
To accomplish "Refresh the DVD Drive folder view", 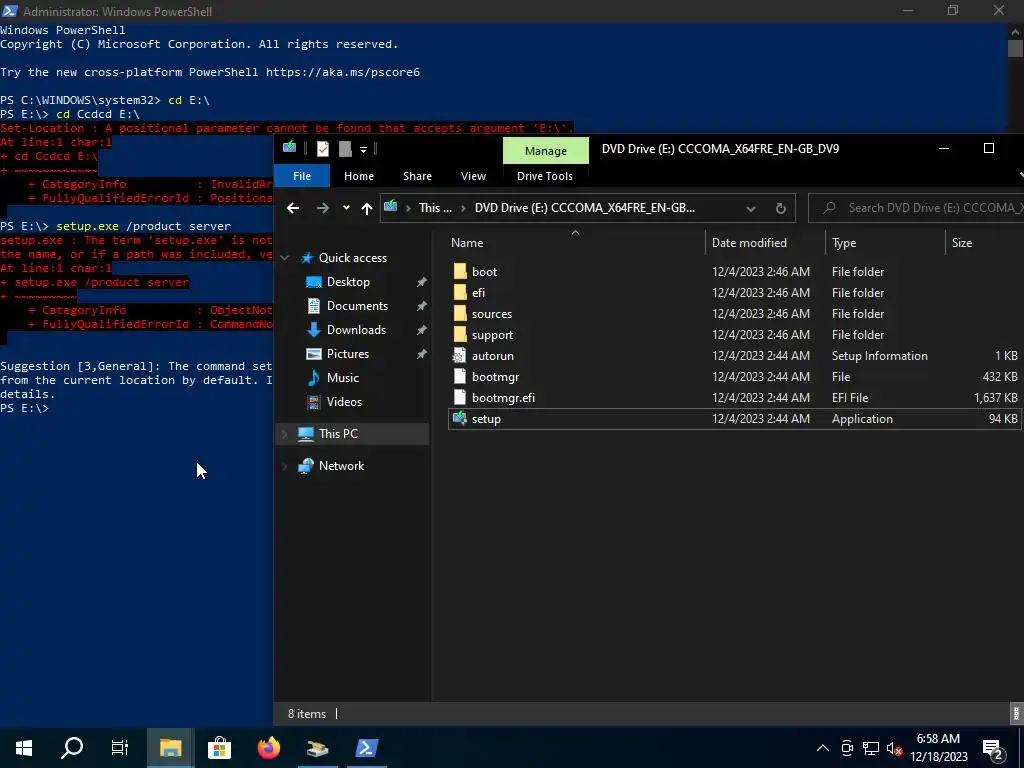I will click(780, 208).
